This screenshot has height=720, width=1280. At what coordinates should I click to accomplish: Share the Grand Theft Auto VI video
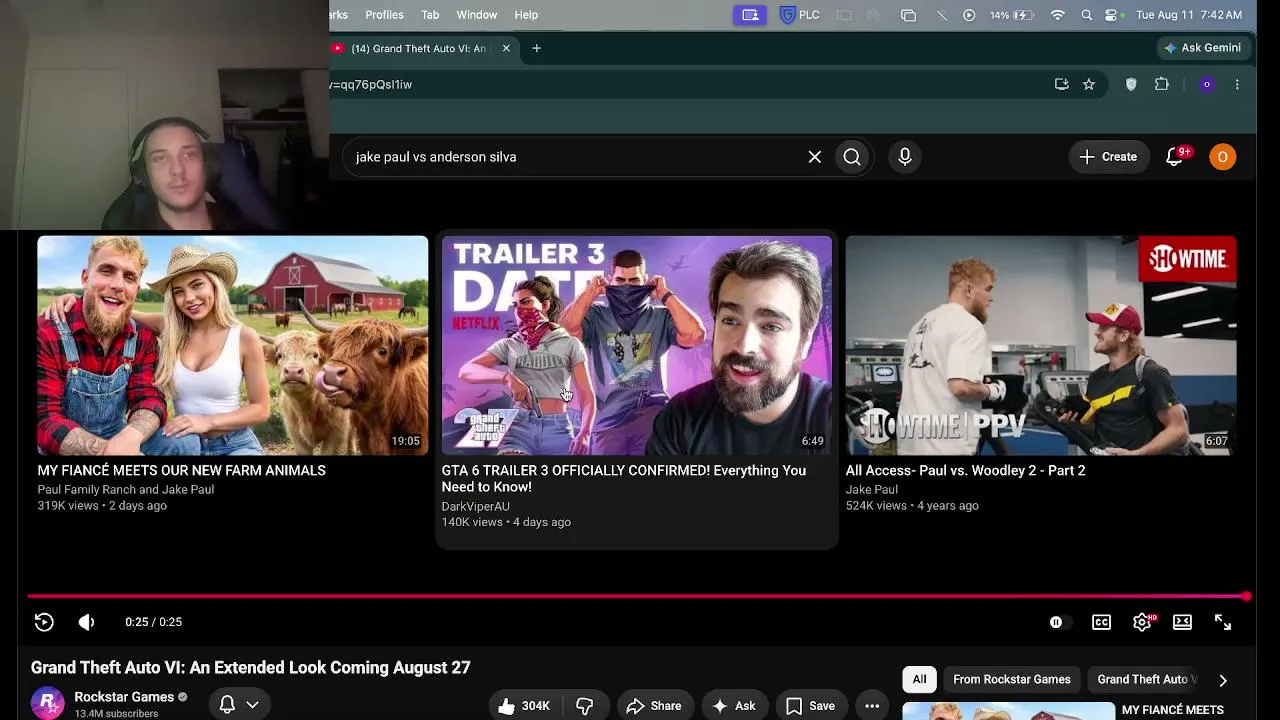tap(654, 706)
